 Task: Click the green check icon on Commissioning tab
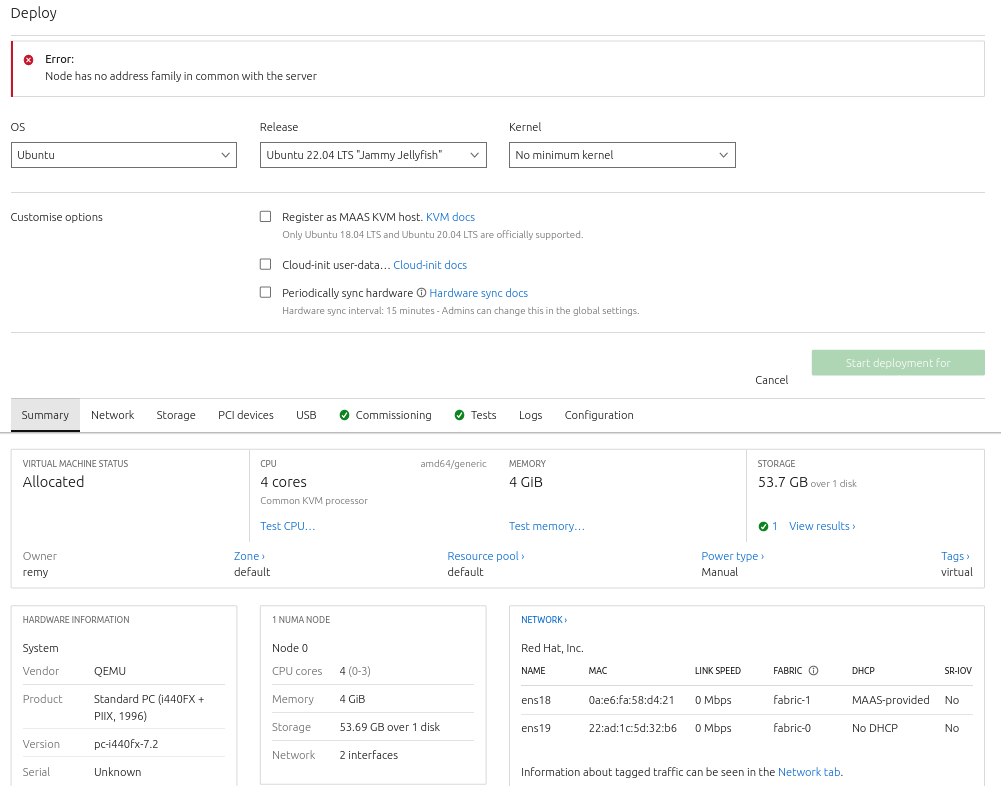point(344,415)
